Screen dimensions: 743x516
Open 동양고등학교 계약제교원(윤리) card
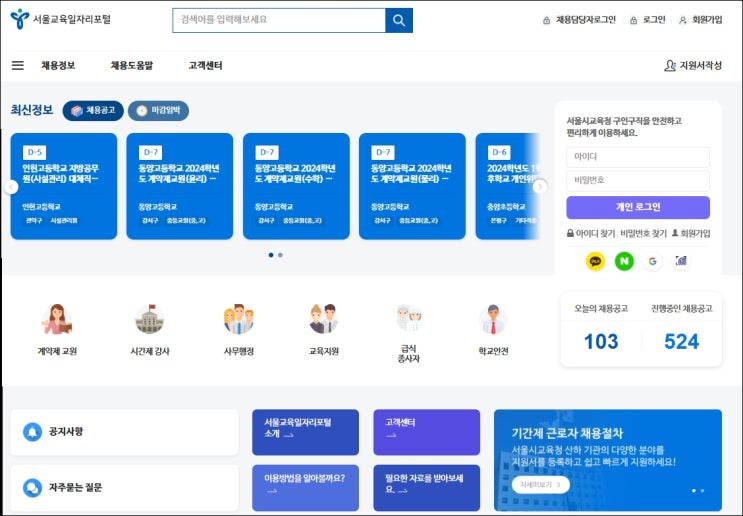click(x=180, y=186)
